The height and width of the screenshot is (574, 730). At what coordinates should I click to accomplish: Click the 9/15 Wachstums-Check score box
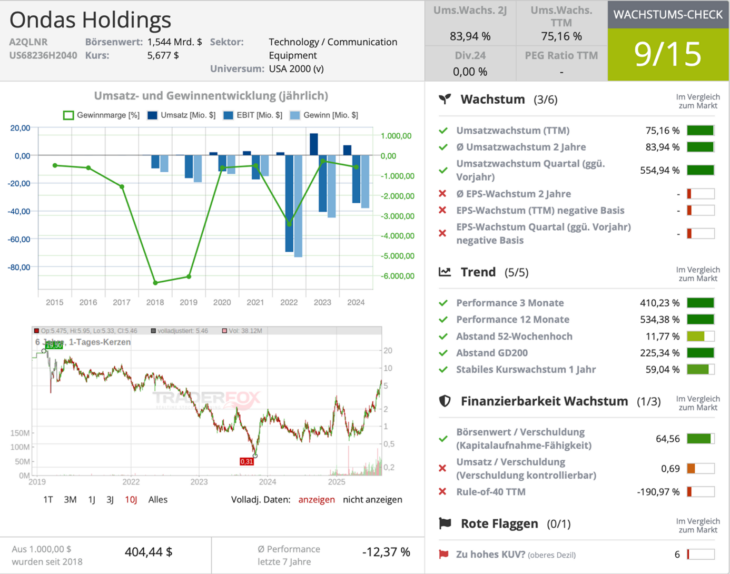(x=668, y=54)
